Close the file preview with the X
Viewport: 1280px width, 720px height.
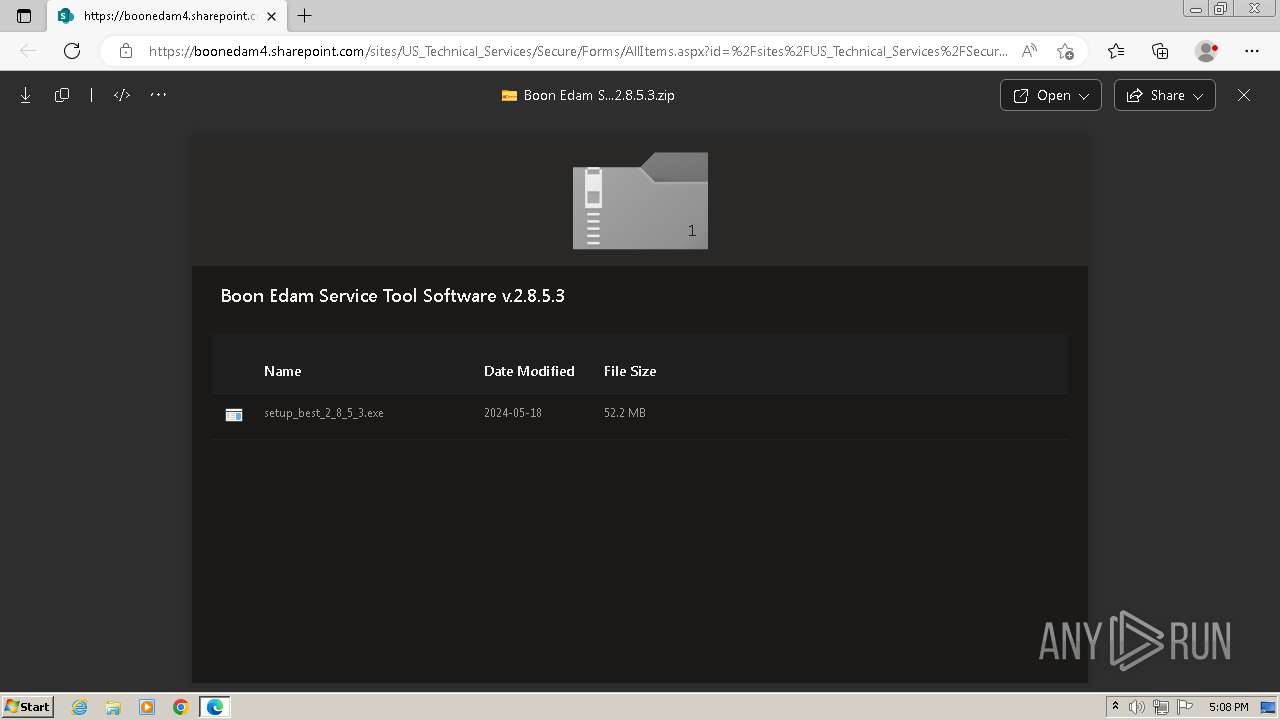click(x=1244, y=95)
